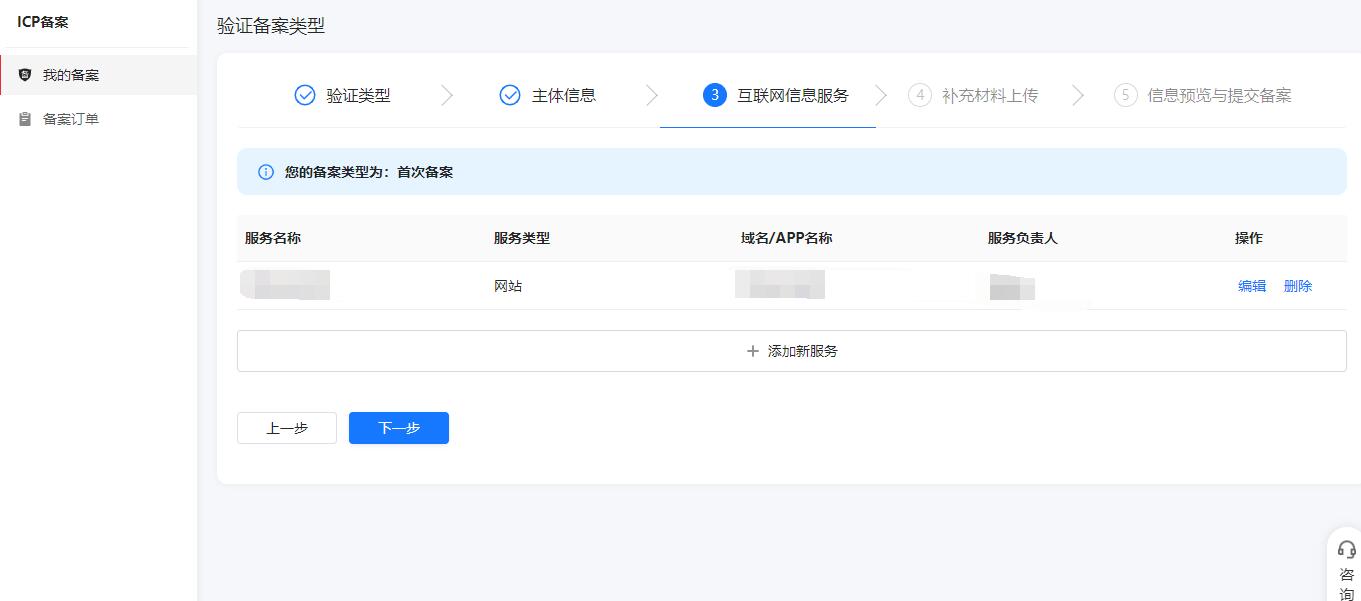
Task: Click the step 5 circle icon
Action: pyautogui.click(x=1126, y=95)
